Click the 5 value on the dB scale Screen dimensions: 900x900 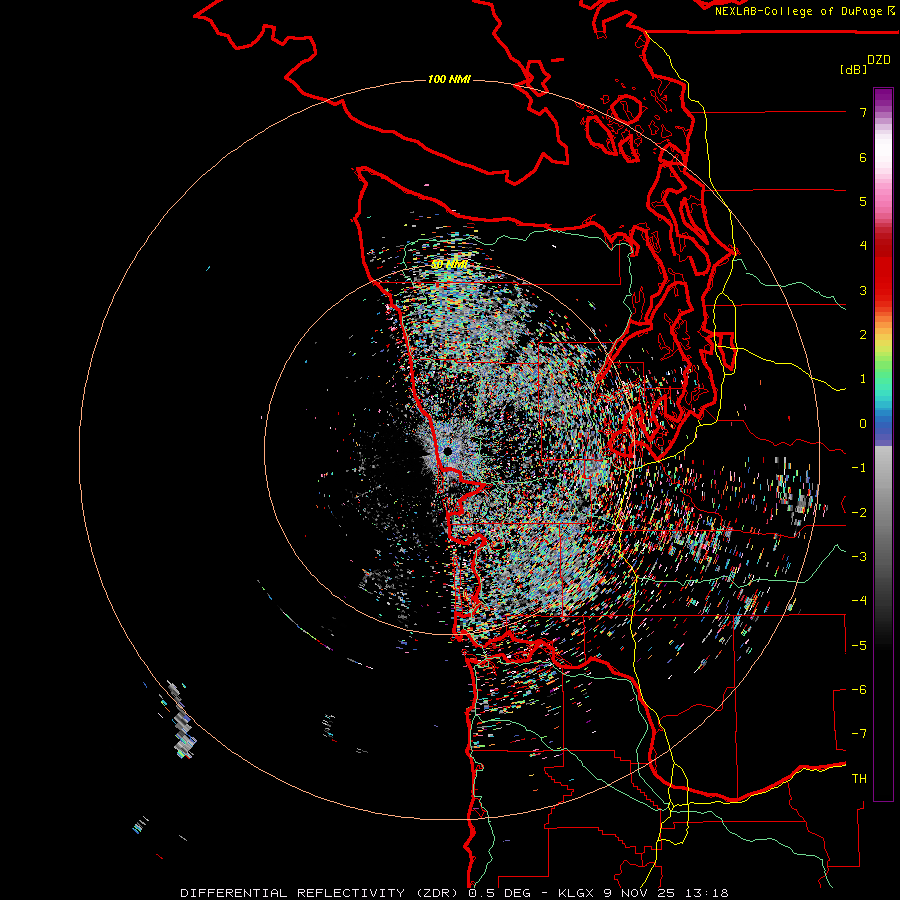click(863, 201)
